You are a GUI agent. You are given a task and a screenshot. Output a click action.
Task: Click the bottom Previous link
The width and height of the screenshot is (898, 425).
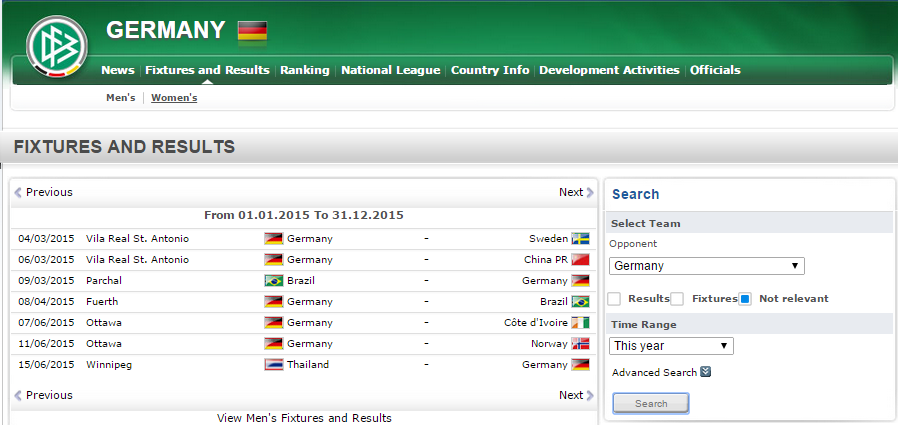click(49, 395)
